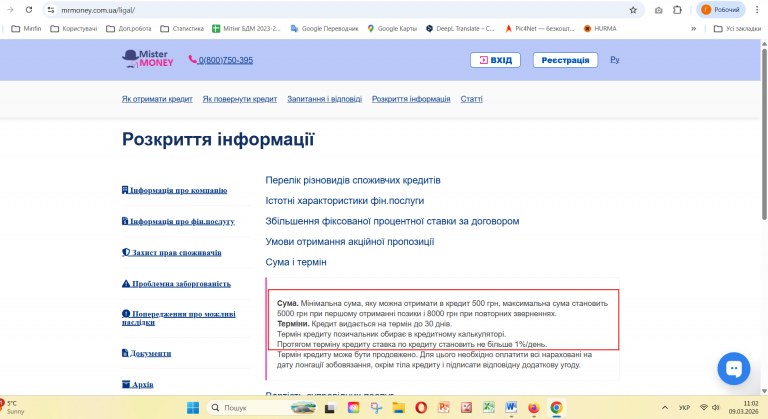Expand Умови отримання акційної пропозиції
This screenshot has height=419, width=768.
[x=350, y=242]
